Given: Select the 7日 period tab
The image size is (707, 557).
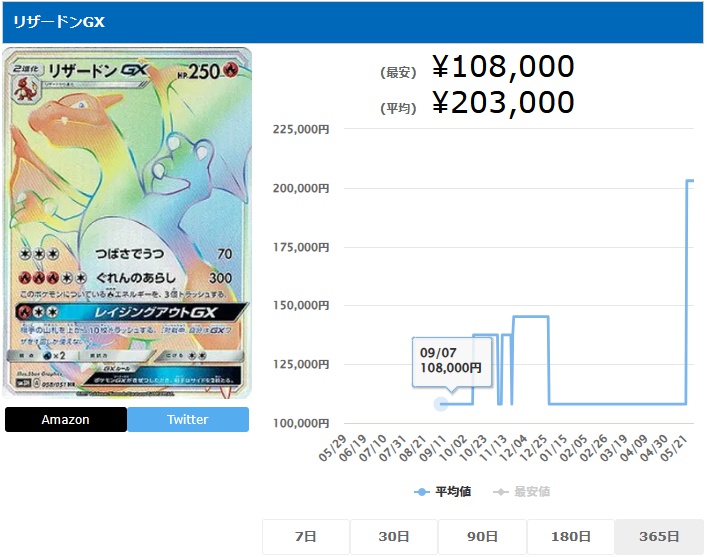Looking at the screenshot, I should click(x=306, y=536).
